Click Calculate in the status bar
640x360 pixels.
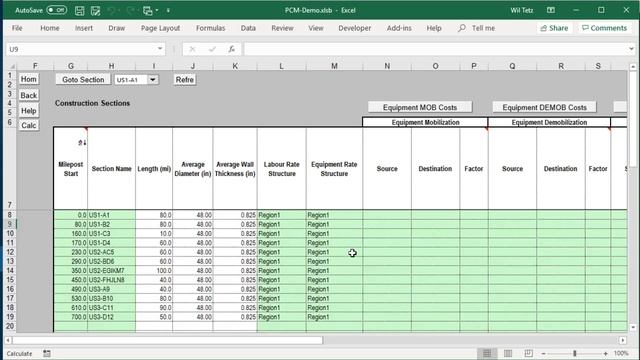click(x=19, y=354)
